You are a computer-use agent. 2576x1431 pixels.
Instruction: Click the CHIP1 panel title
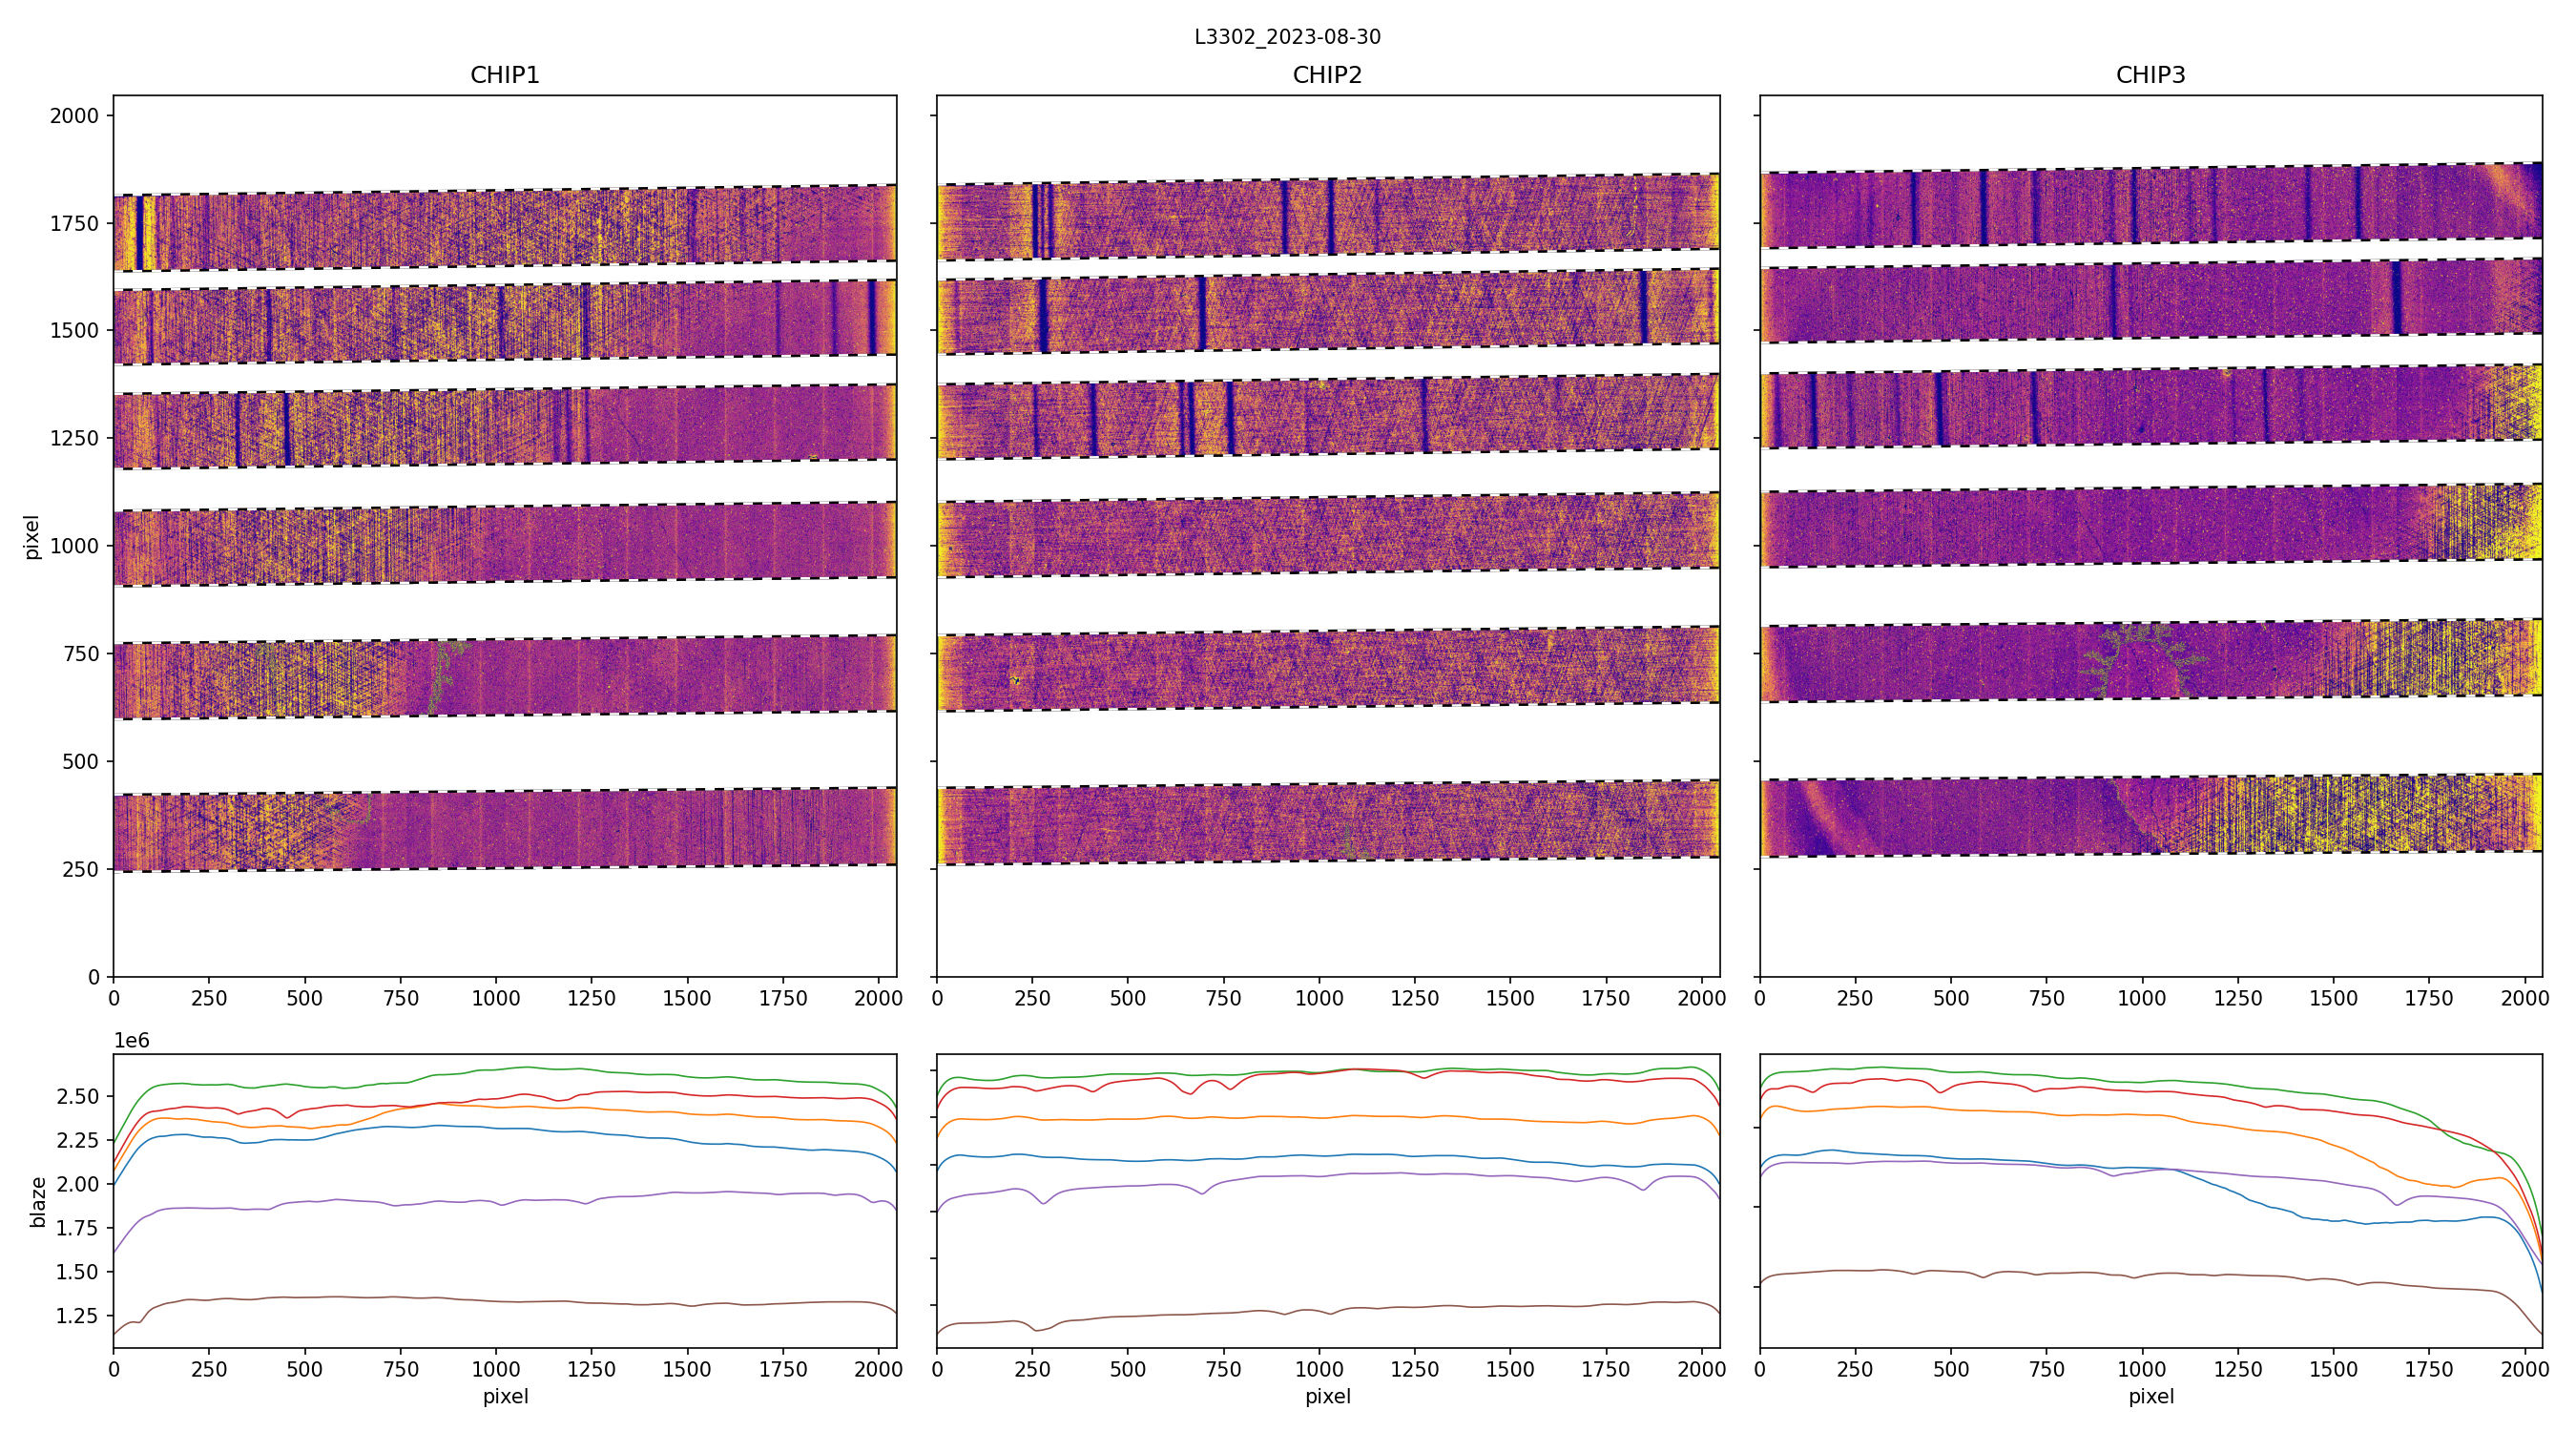505,75
